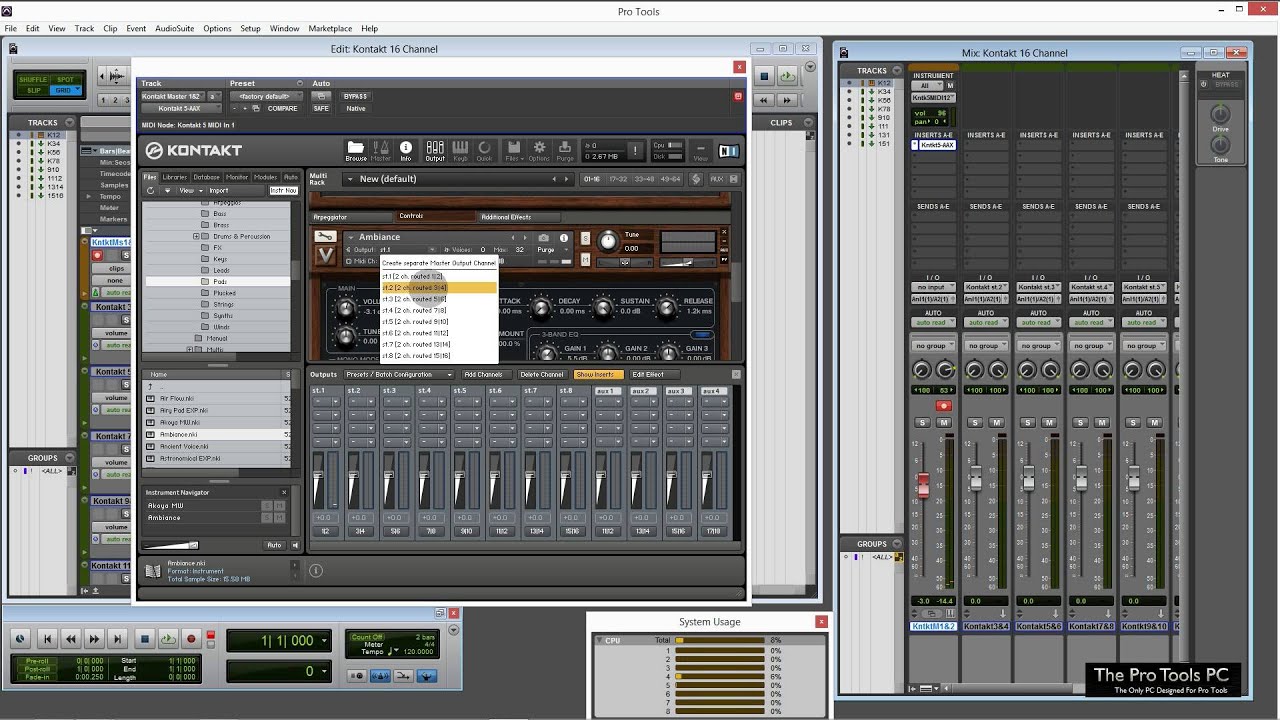Click the Record button in the transport window
The width and height of the screenshot is (1280, 720).
point(192,638)
